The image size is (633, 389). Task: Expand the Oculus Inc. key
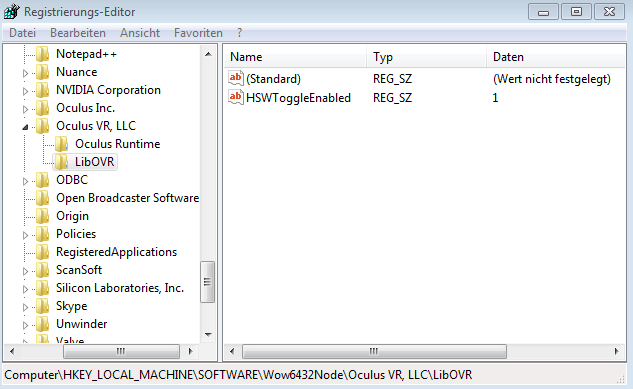coord(25,109)
